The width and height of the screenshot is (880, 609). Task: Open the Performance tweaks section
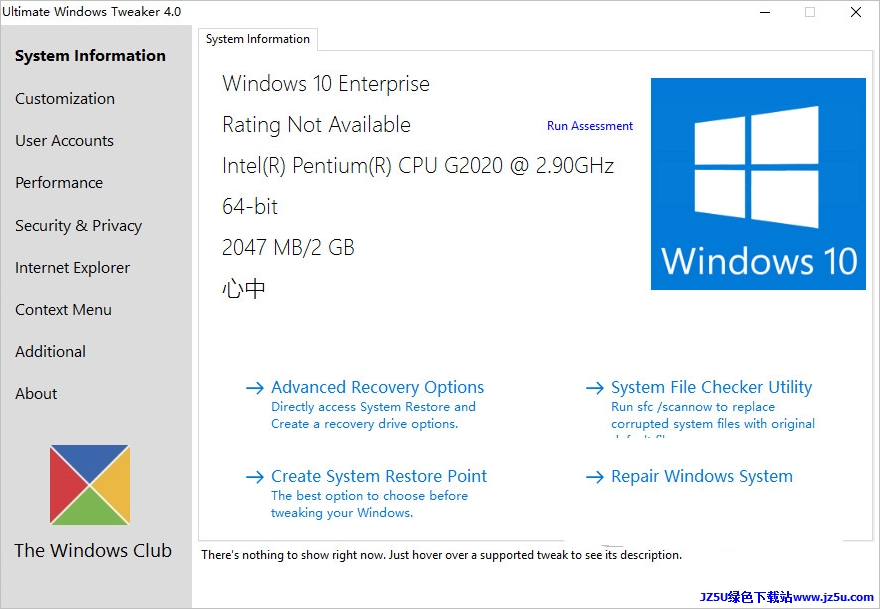click(59, 183)
